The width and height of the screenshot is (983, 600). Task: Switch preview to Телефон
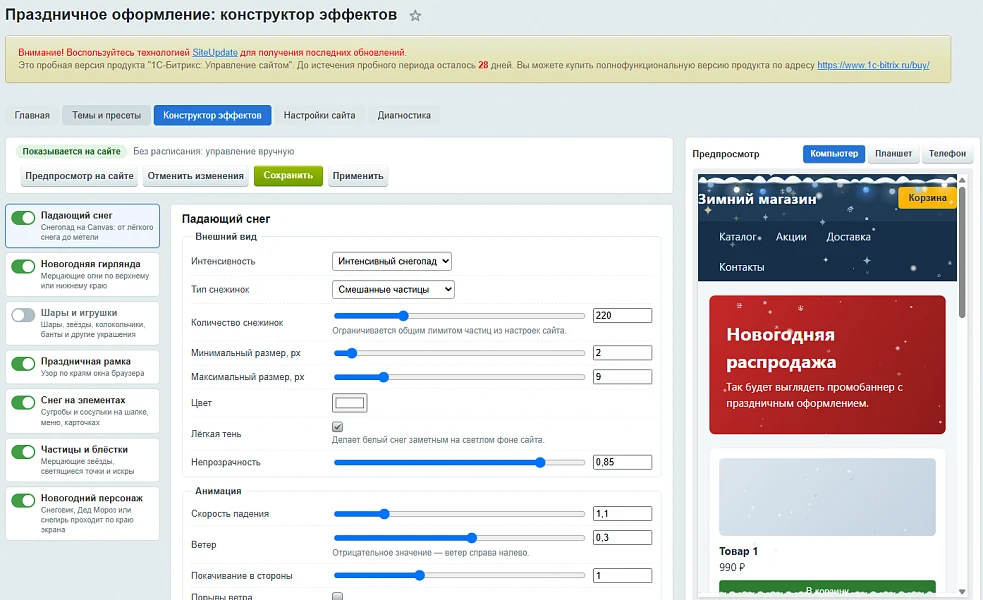coord(947,154)
